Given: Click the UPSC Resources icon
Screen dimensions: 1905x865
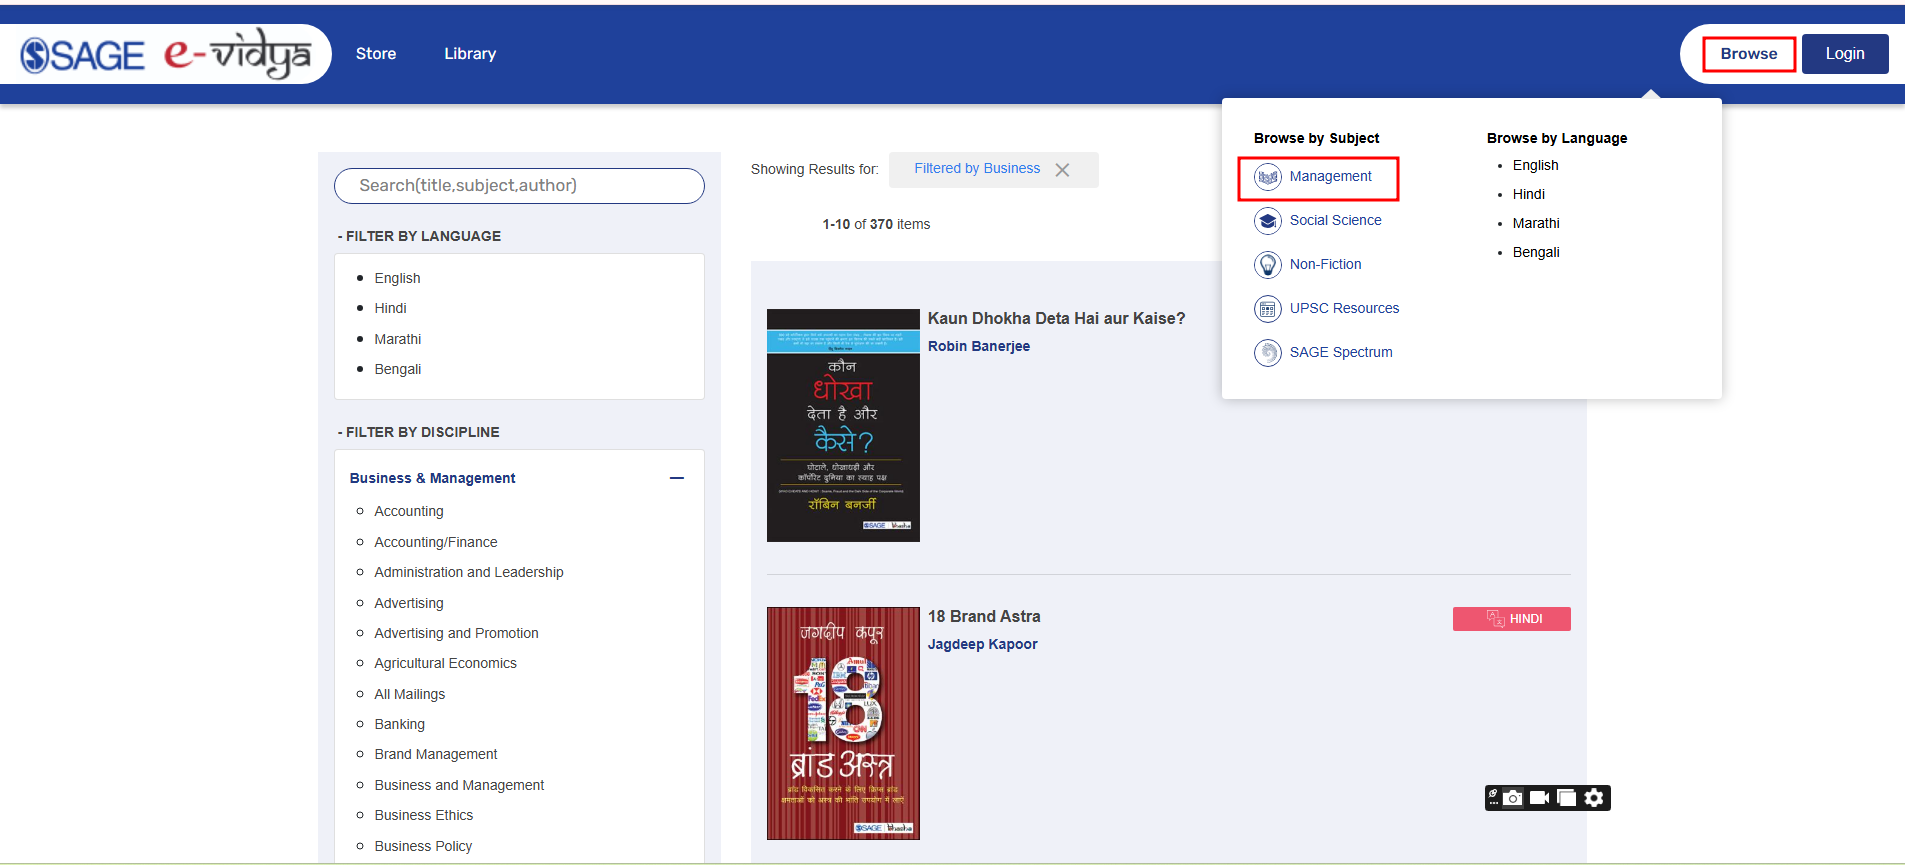Looking at the screenshot, I should click(1267, 309).
